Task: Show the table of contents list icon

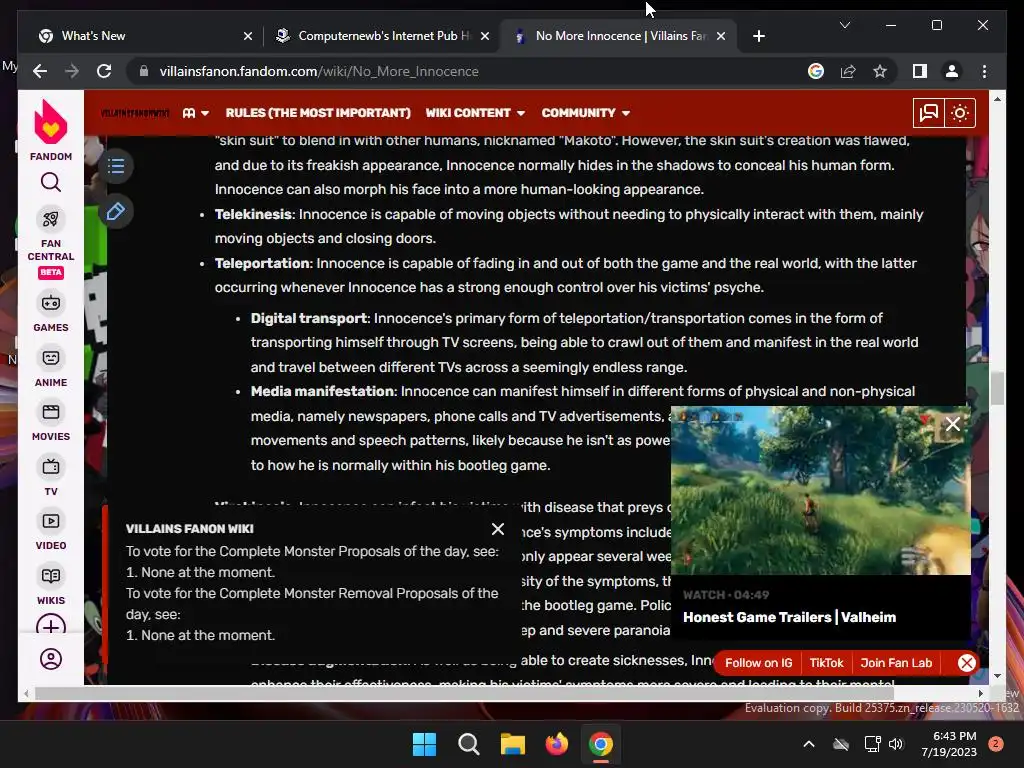Action: (x=116, y=166)
